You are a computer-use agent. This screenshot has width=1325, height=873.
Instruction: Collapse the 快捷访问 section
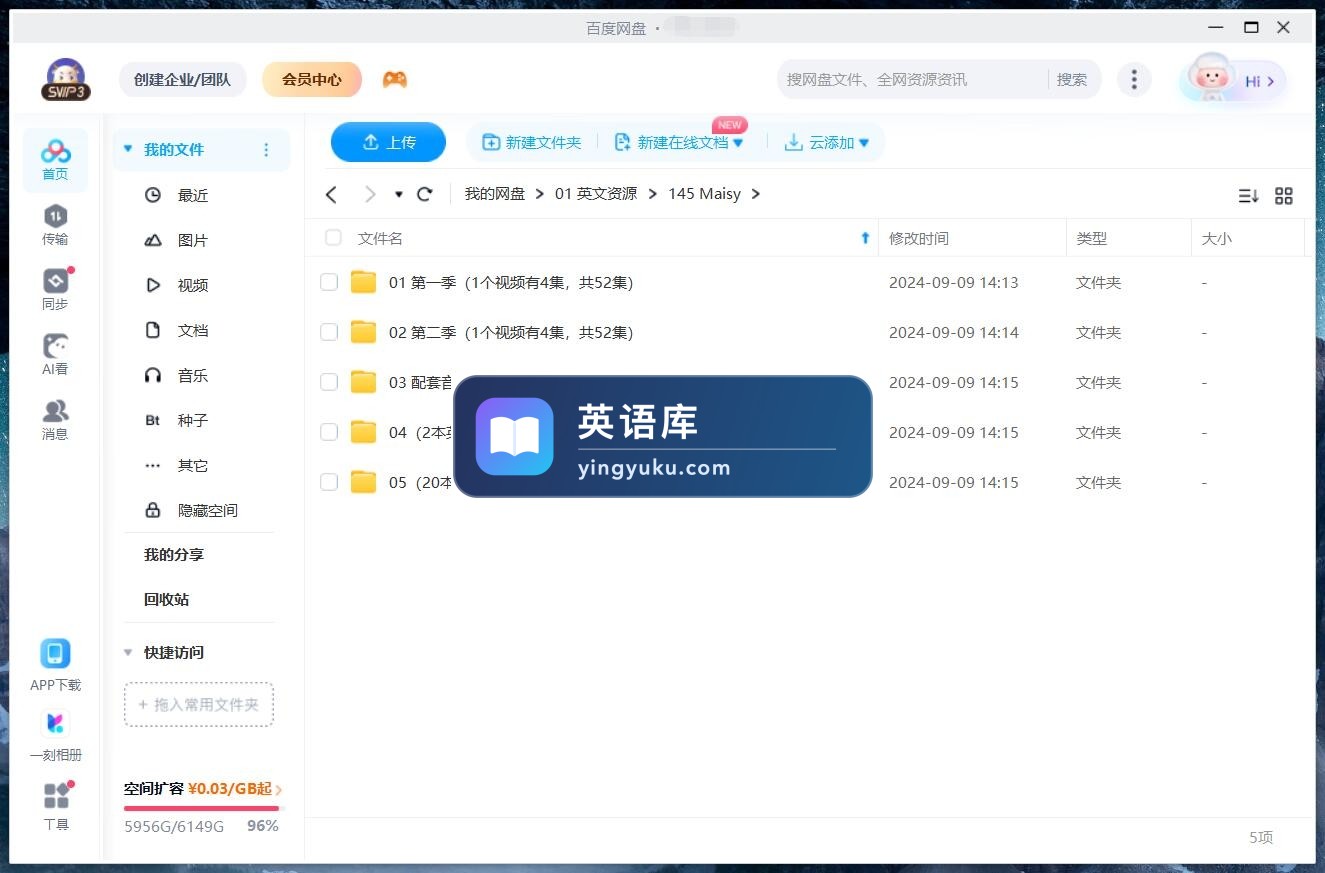[x=128, y=652]
